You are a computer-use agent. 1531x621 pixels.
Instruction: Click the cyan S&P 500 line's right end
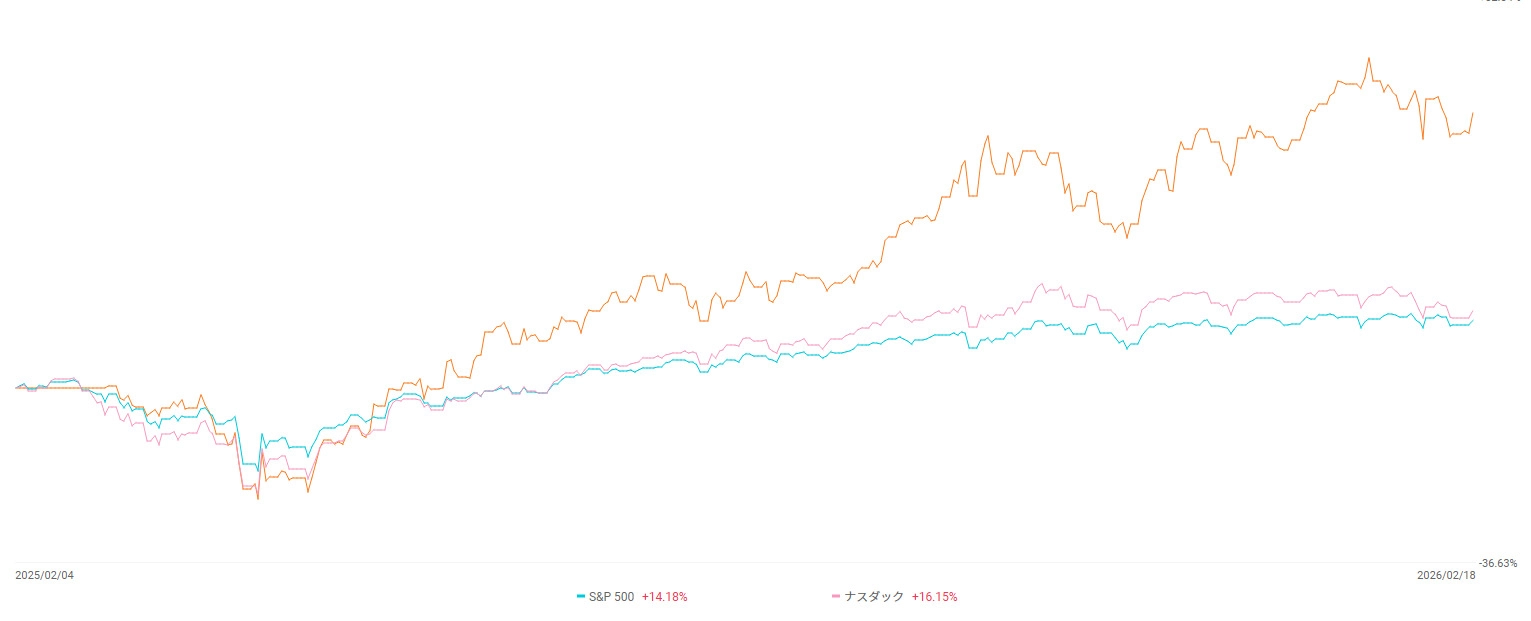click(x=1472, y=321)
